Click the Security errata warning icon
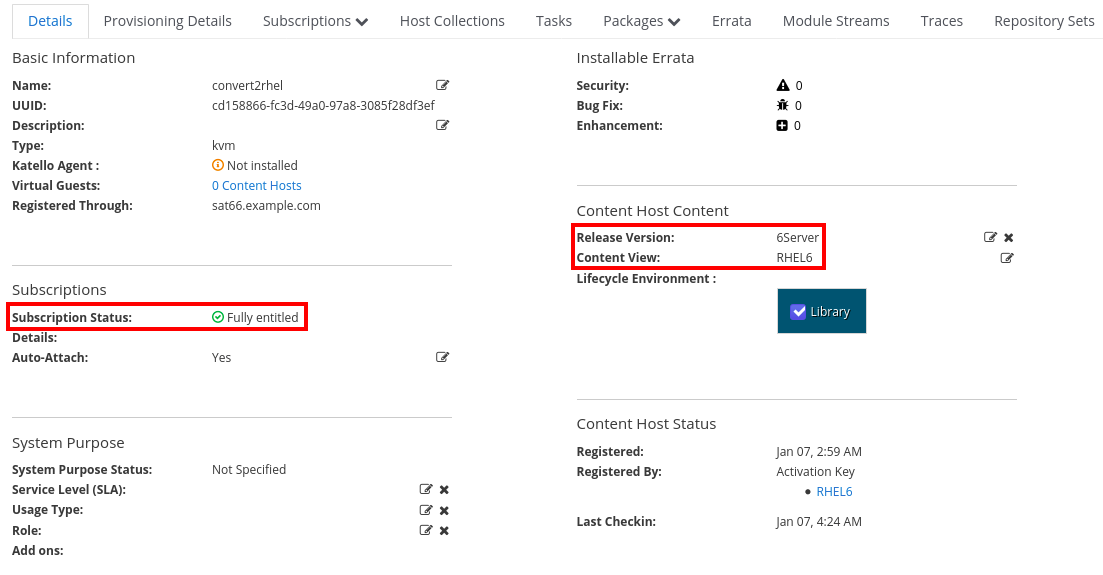Image resolution: width=1103 pixels, height=575 pixels. [x=783, y=86]
